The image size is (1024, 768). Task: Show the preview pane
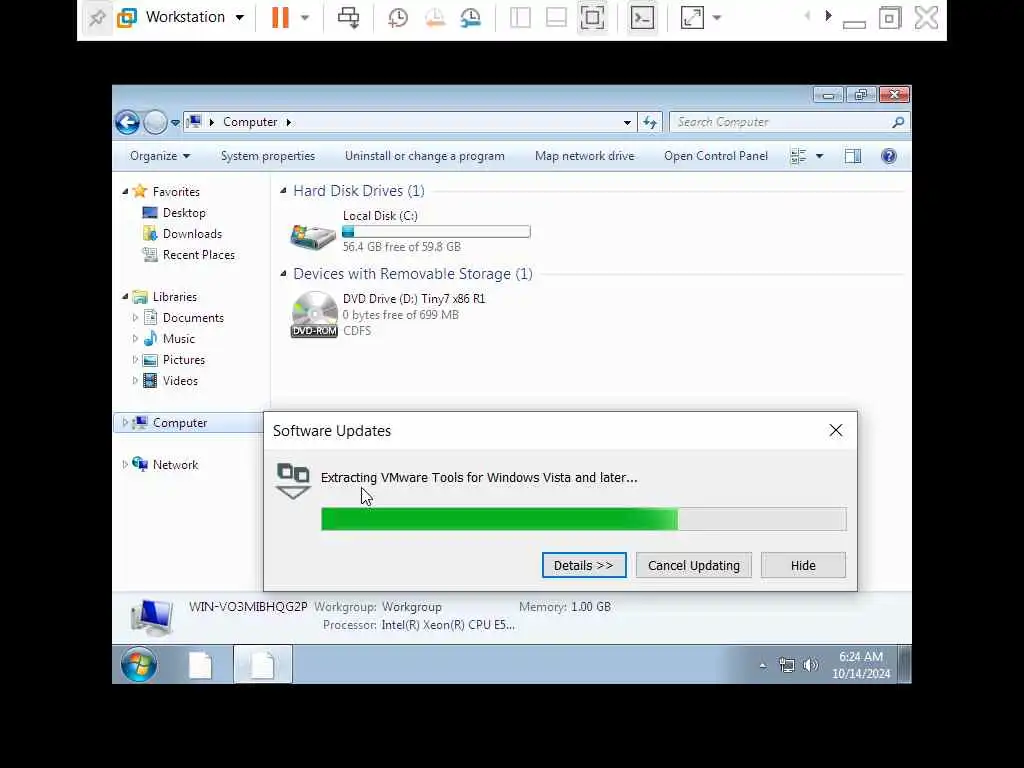[x=853, y=156]
